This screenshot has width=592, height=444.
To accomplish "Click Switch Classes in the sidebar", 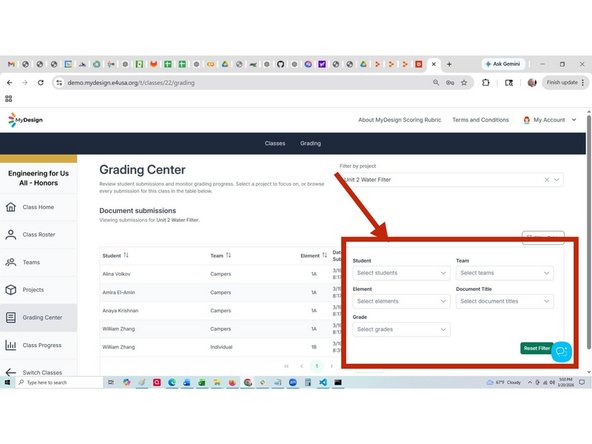I will pyautogui.click(x=38, y=372).
